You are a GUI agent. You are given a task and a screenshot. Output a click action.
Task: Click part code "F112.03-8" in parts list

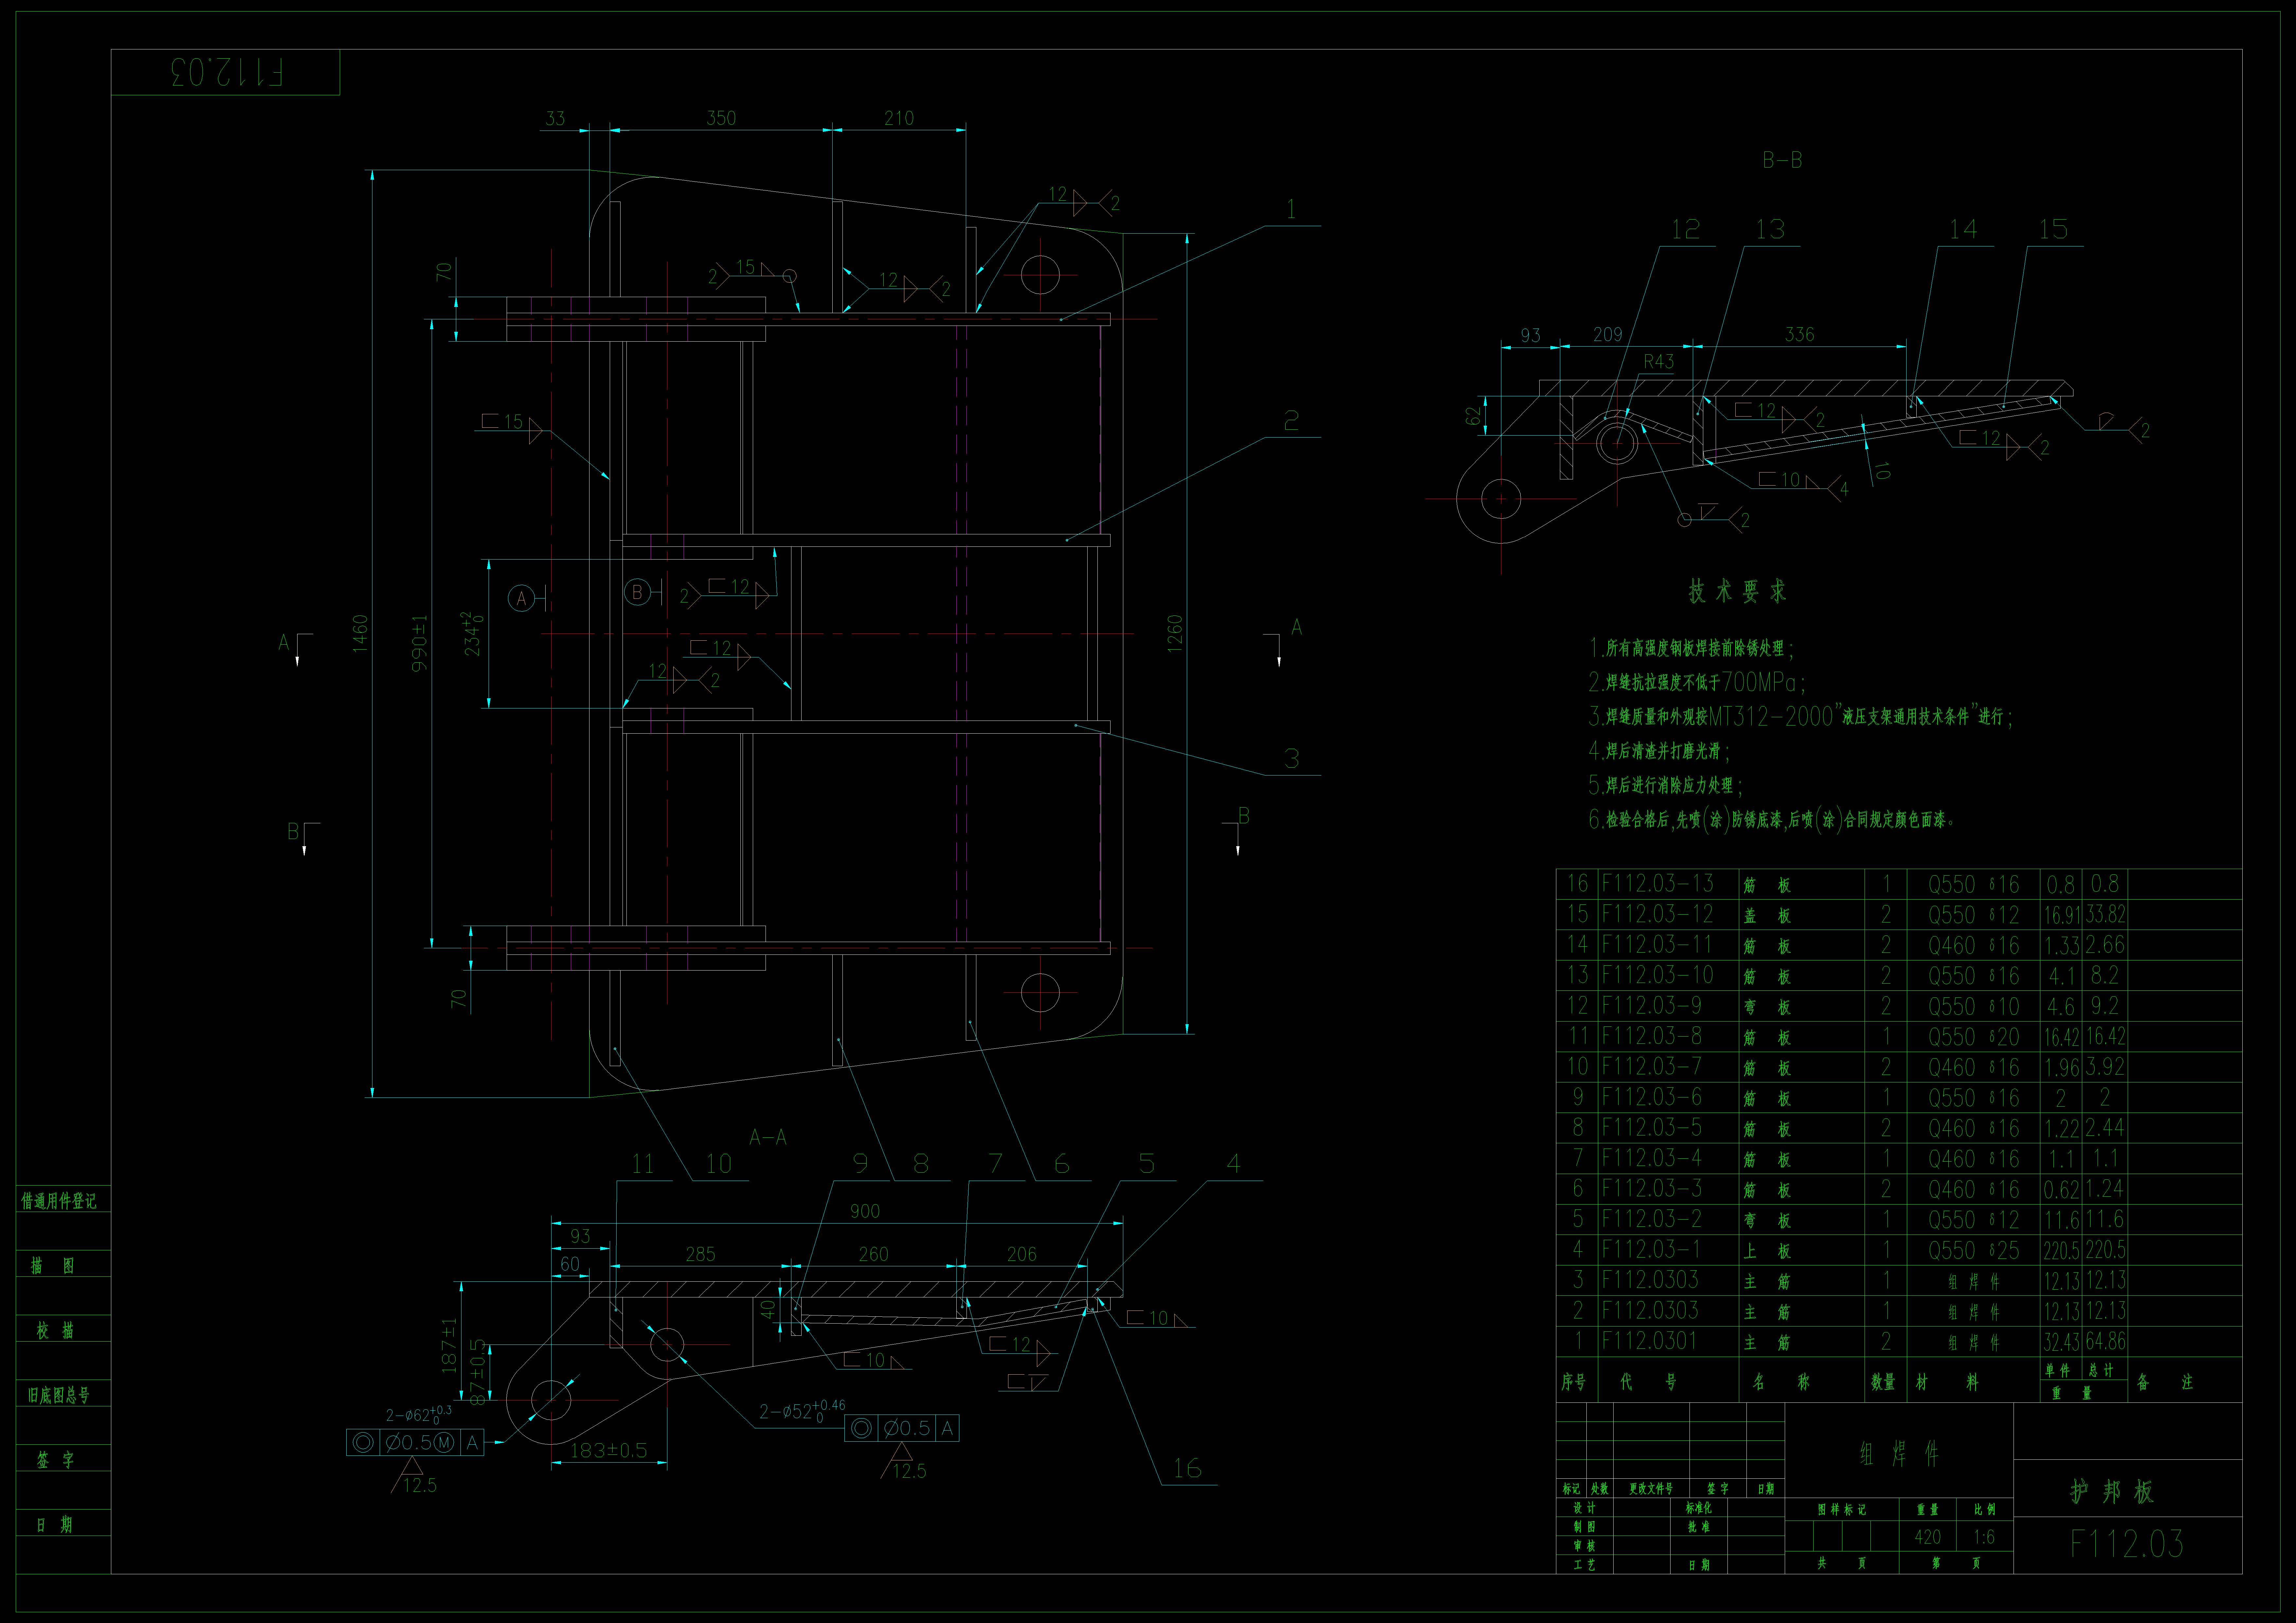pos(1651,1036)
